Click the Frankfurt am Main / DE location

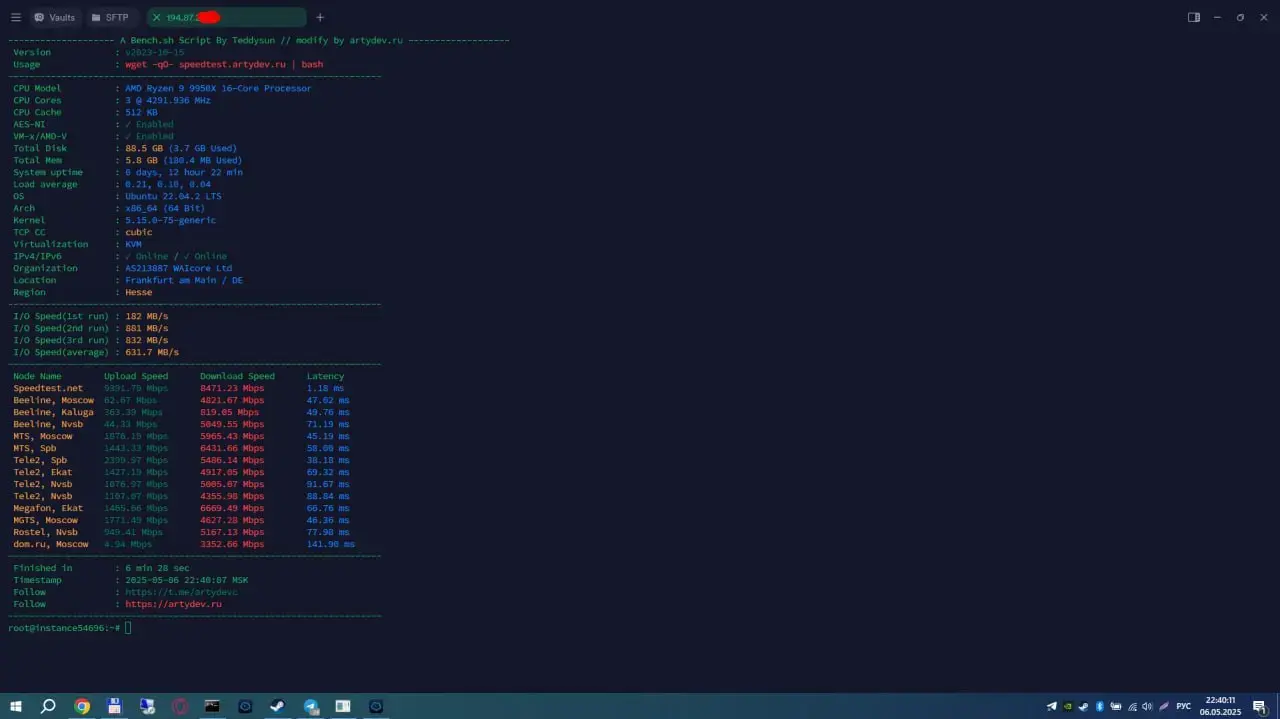coord(184,280)
